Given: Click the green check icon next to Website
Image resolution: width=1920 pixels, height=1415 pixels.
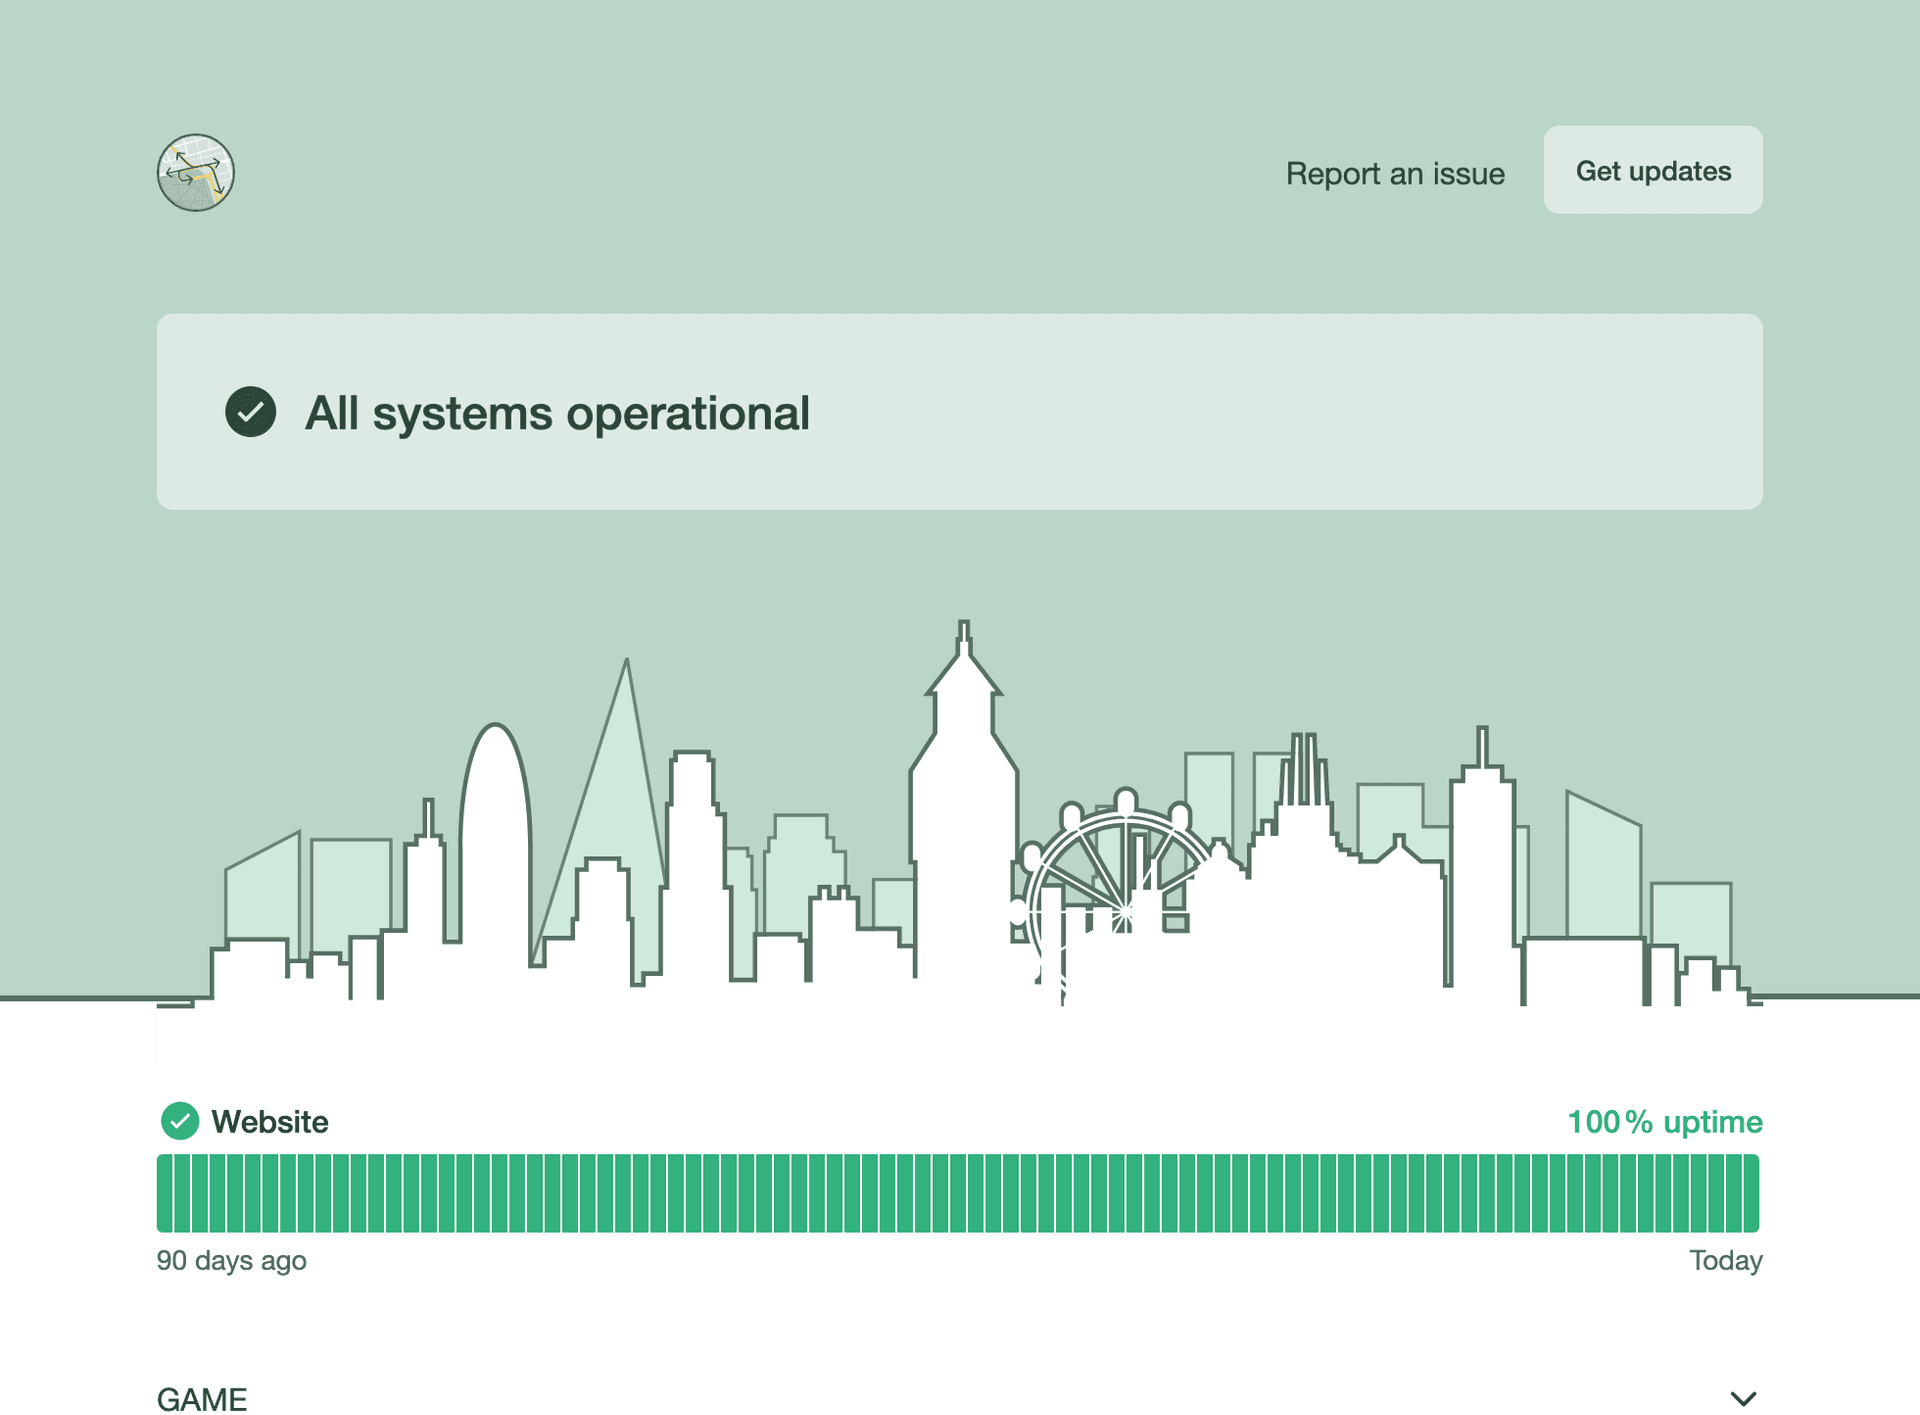Looking at the screenshot, I should click(180, 1121).
